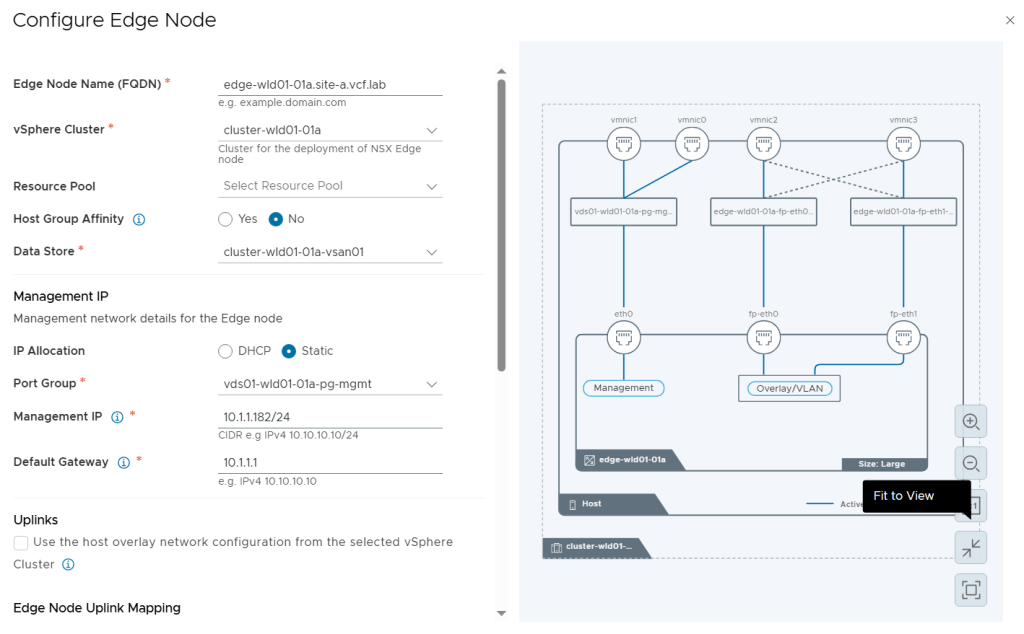The width and height of the screenshot is (1024, 634).
Task: Click the full screen frame icon
Action: click(970, 590)
